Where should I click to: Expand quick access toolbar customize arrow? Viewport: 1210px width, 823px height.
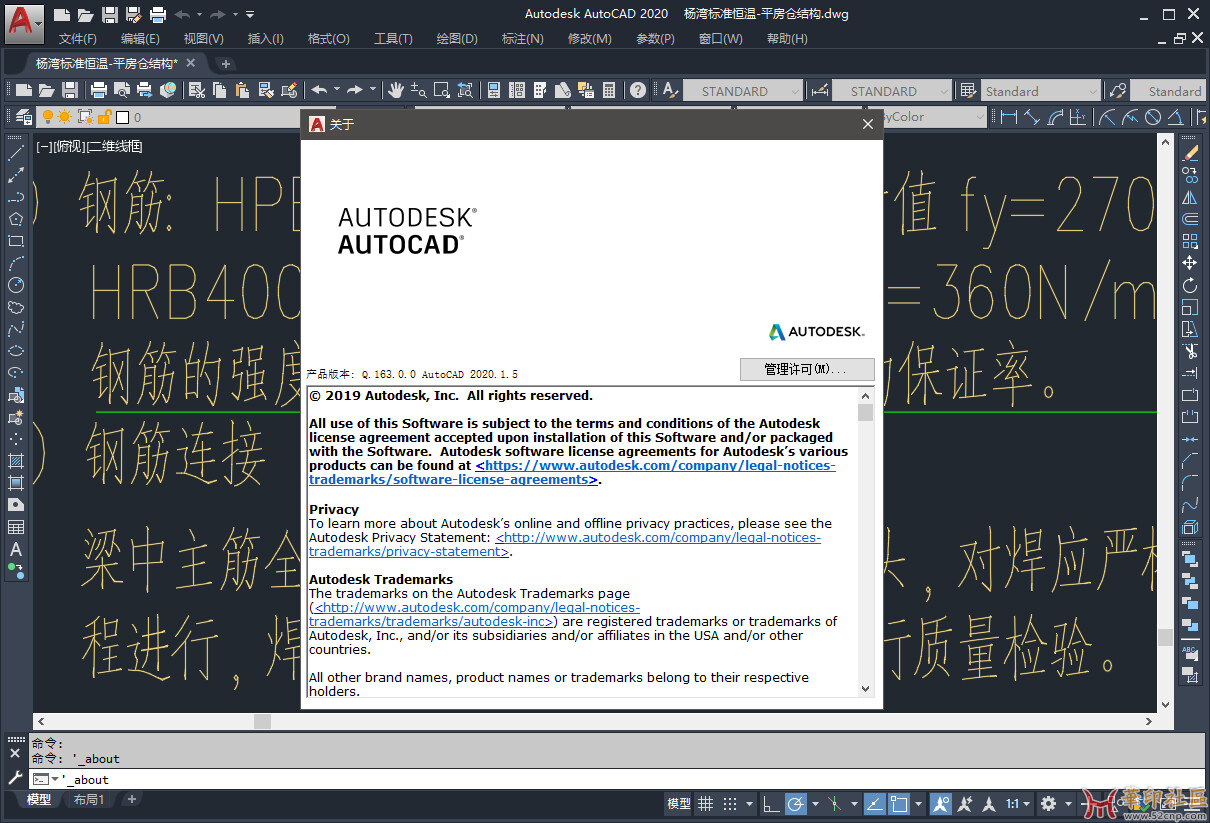coord(250,14)
